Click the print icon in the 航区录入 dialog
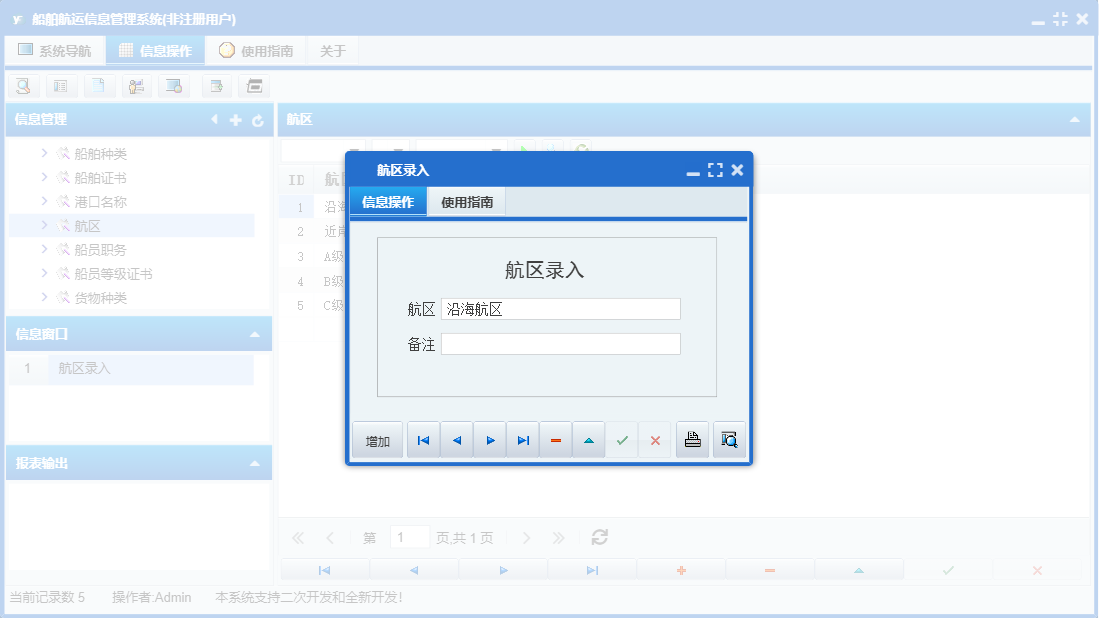The width and height of the screenshot is (1099, 618). pos(691,439)
